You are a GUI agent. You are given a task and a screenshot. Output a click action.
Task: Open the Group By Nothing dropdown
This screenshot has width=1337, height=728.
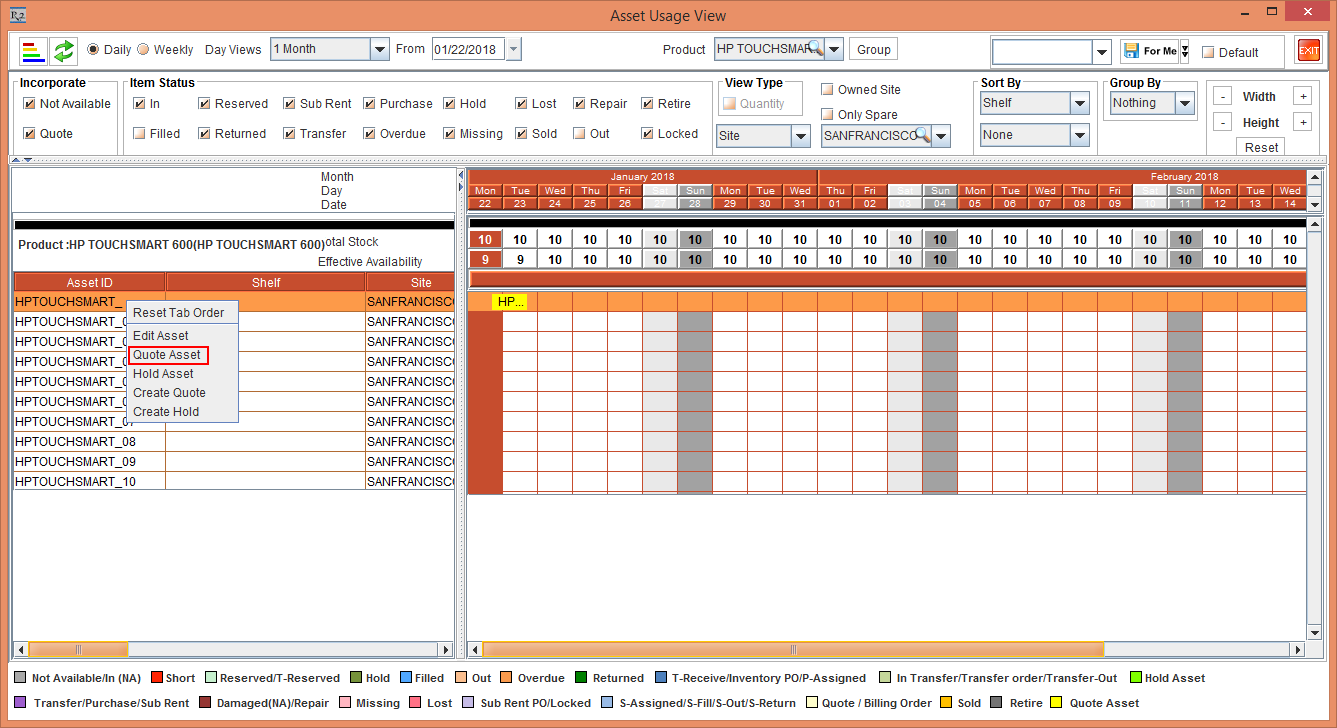(x=1184, y=103)
